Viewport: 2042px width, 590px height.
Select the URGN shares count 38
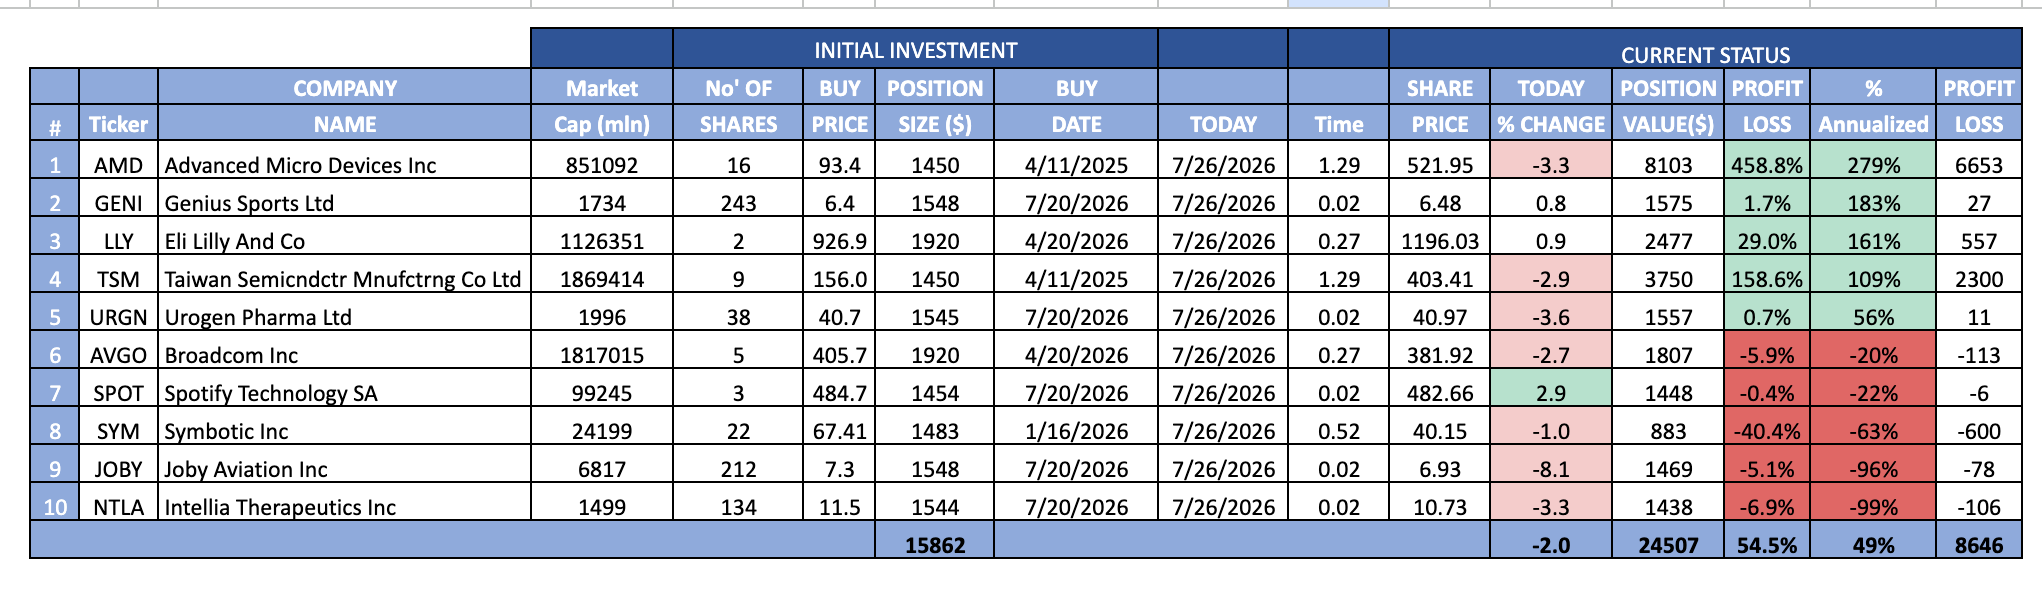click(738, 317)
